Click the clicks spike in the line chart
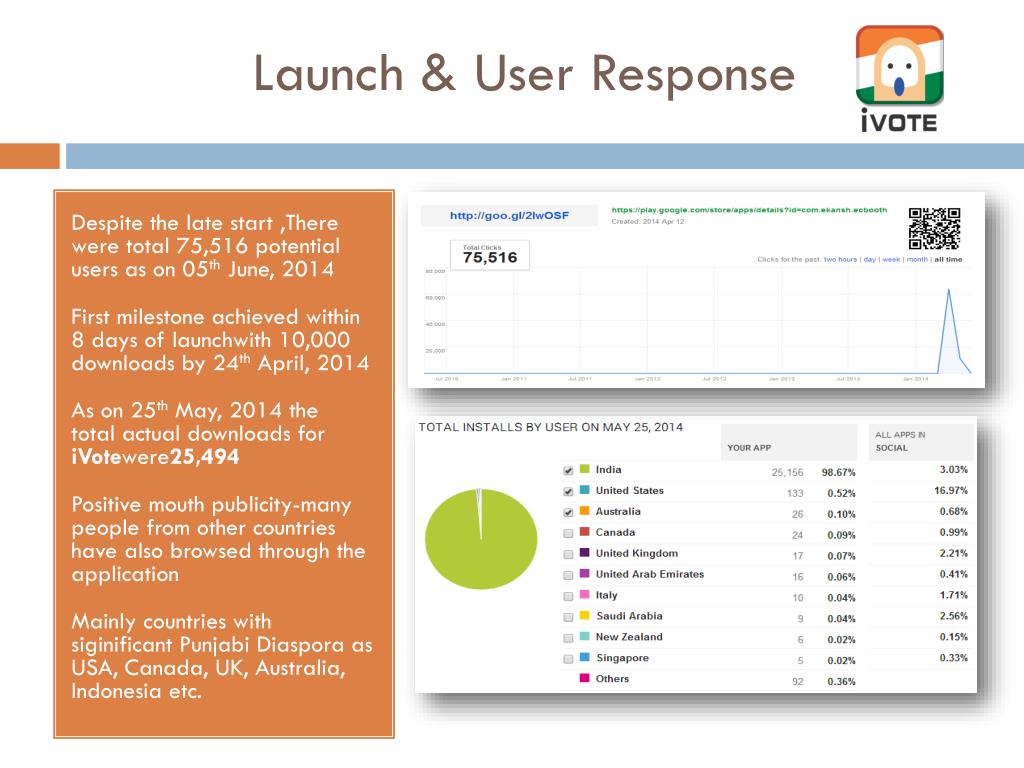 [x=949, y=330]
